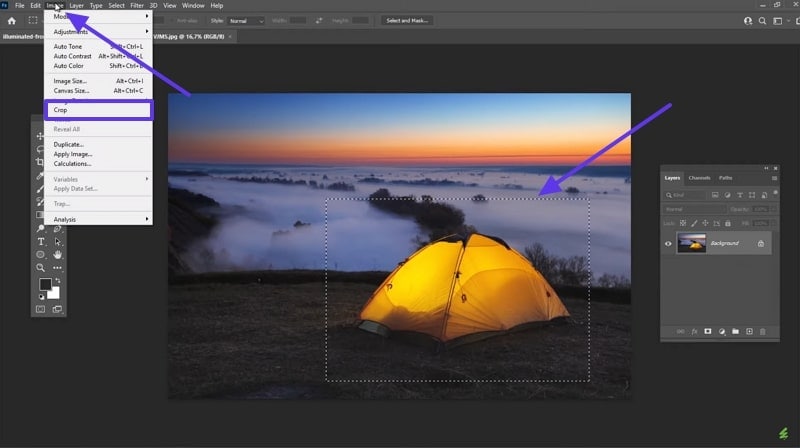Viewport: 800px width, 448px height.
Task: Open the Filter menu
Action: point(137,6)
